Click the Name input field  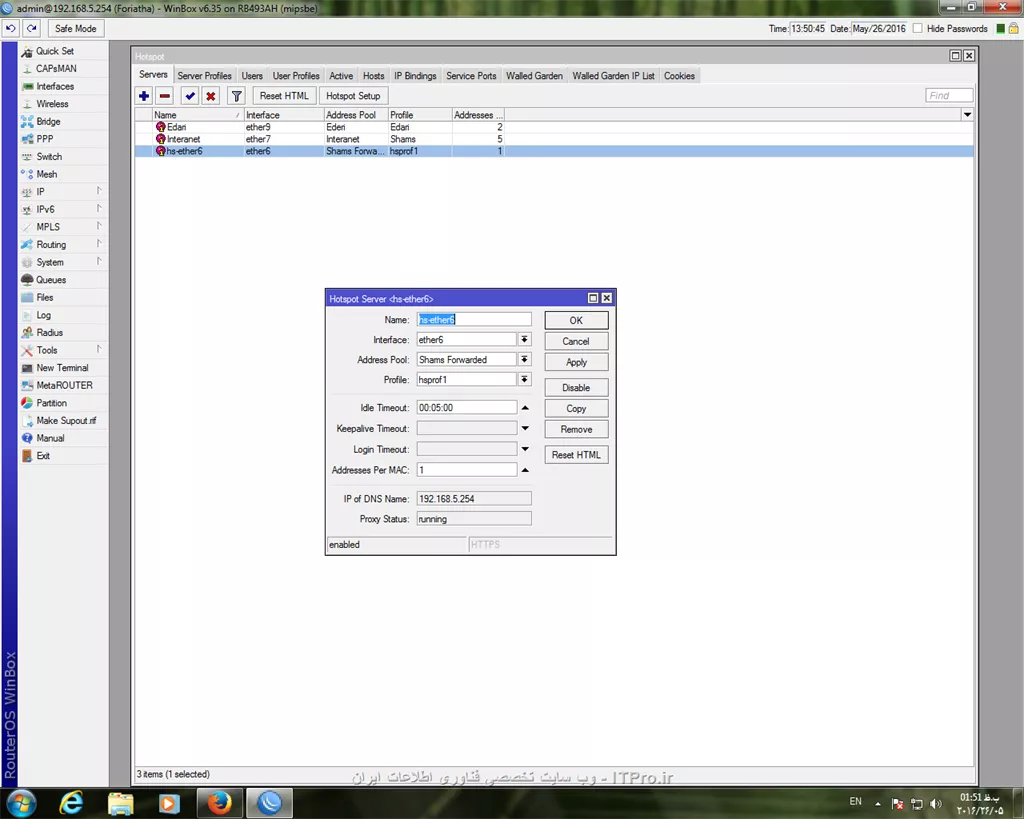point(474,319)
